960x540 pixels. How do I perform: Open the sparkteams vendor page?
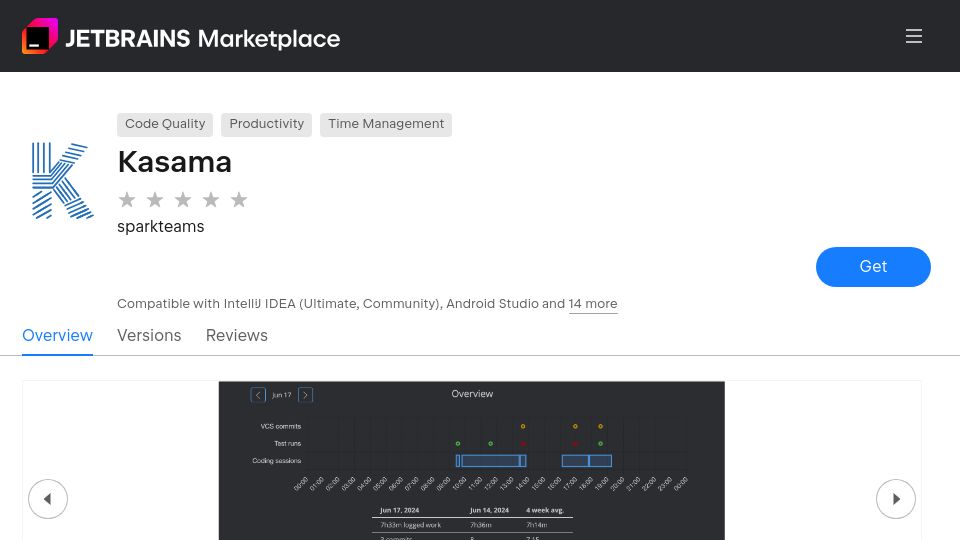pyautogui.click(x=160, y=227)
